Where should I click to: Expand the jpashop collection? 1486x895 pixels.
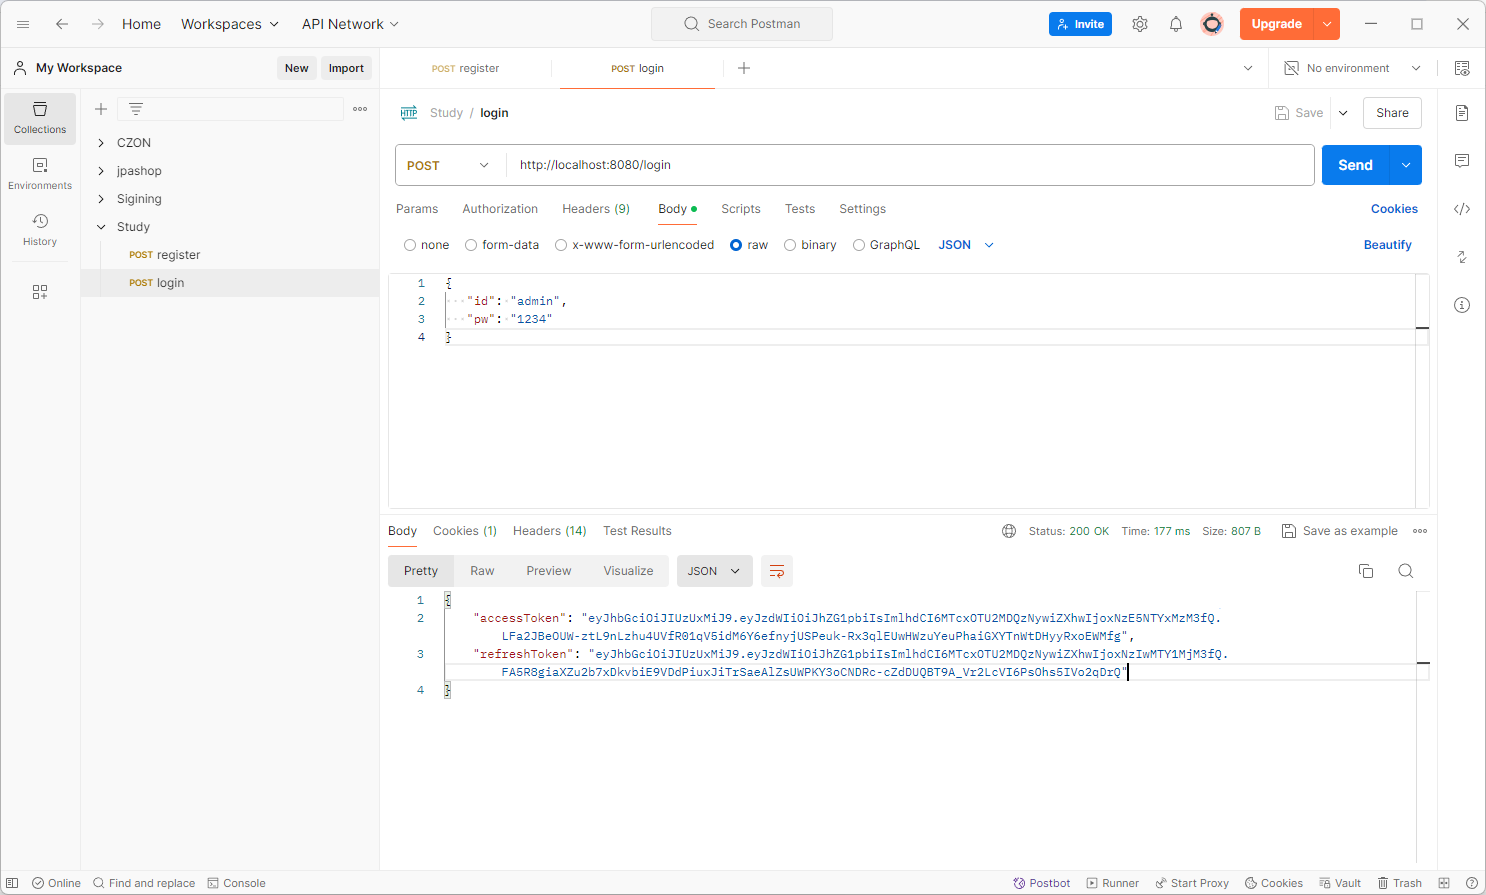(101, 171)
